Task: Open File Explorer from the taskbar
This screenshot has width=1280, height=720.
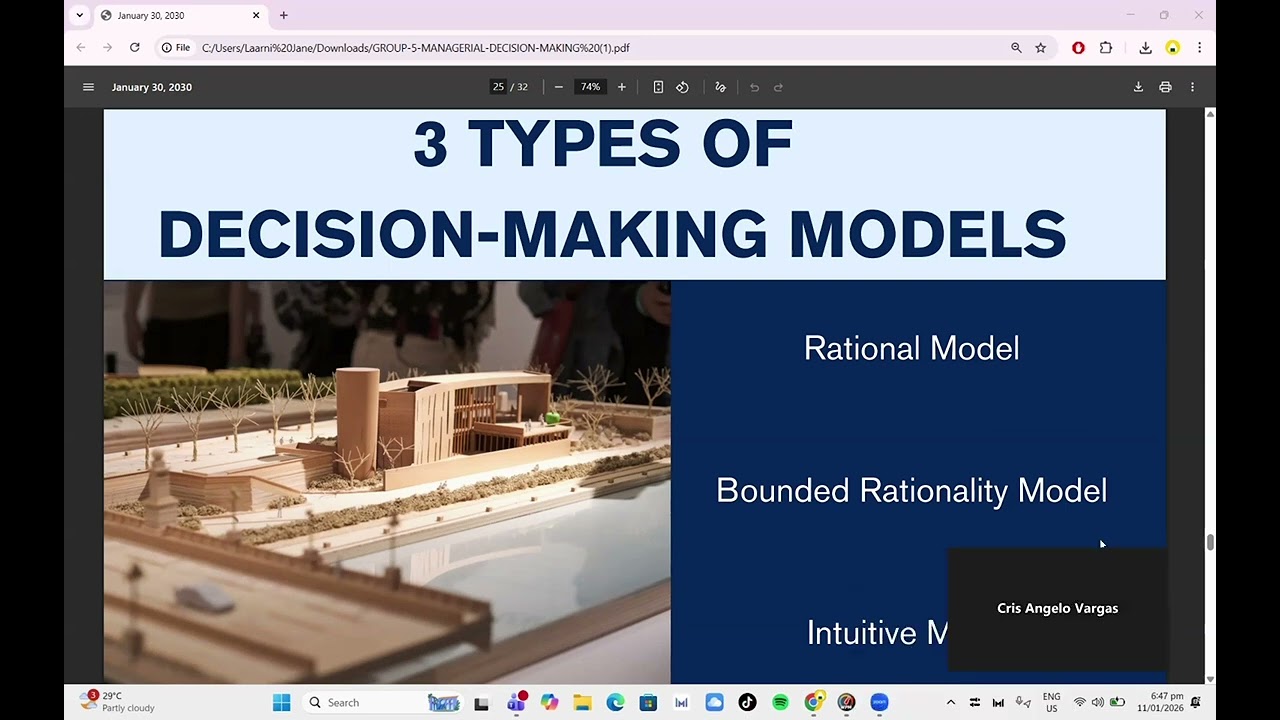Action: (582, 702)
